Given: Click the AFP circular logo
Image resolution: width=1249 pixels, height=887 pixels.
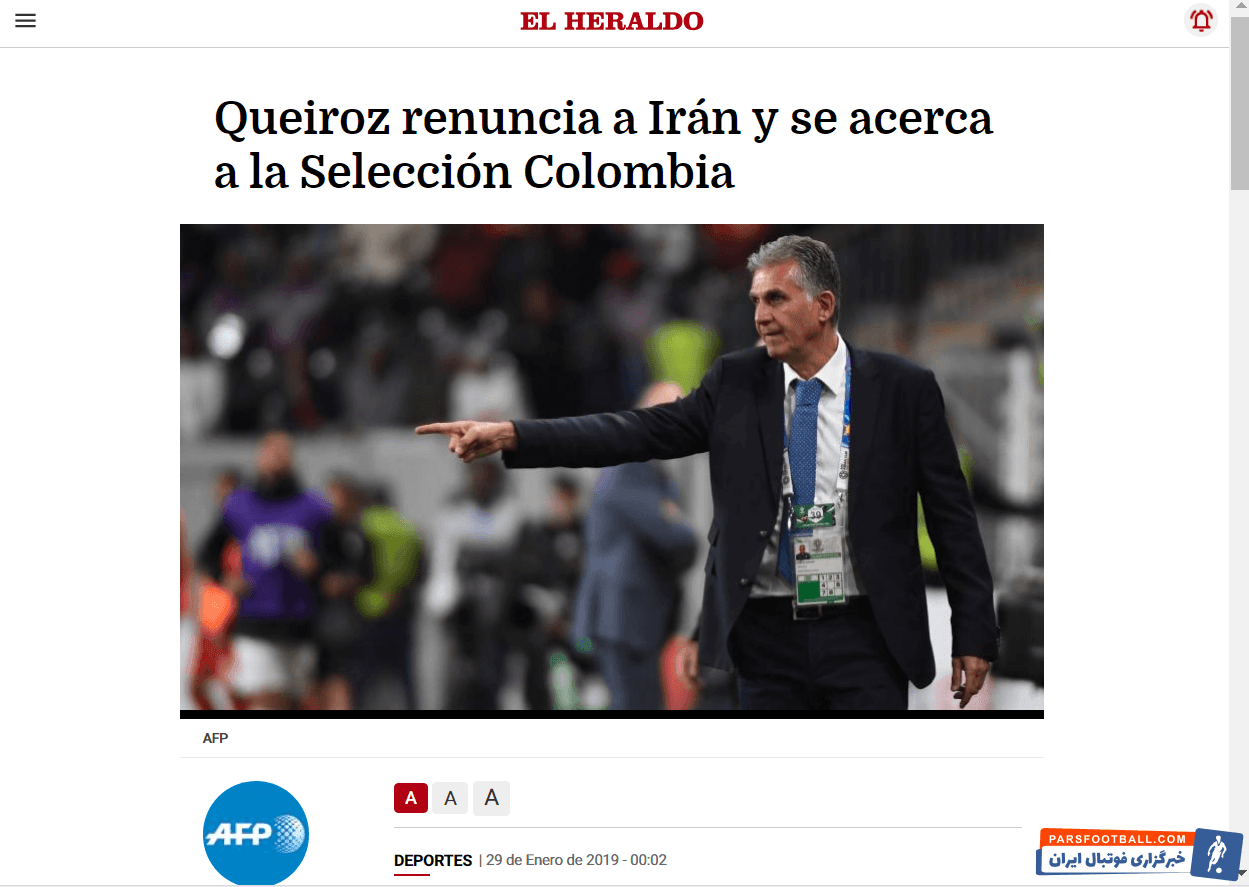Looking at the screenshot, I should tap(256, 833).
